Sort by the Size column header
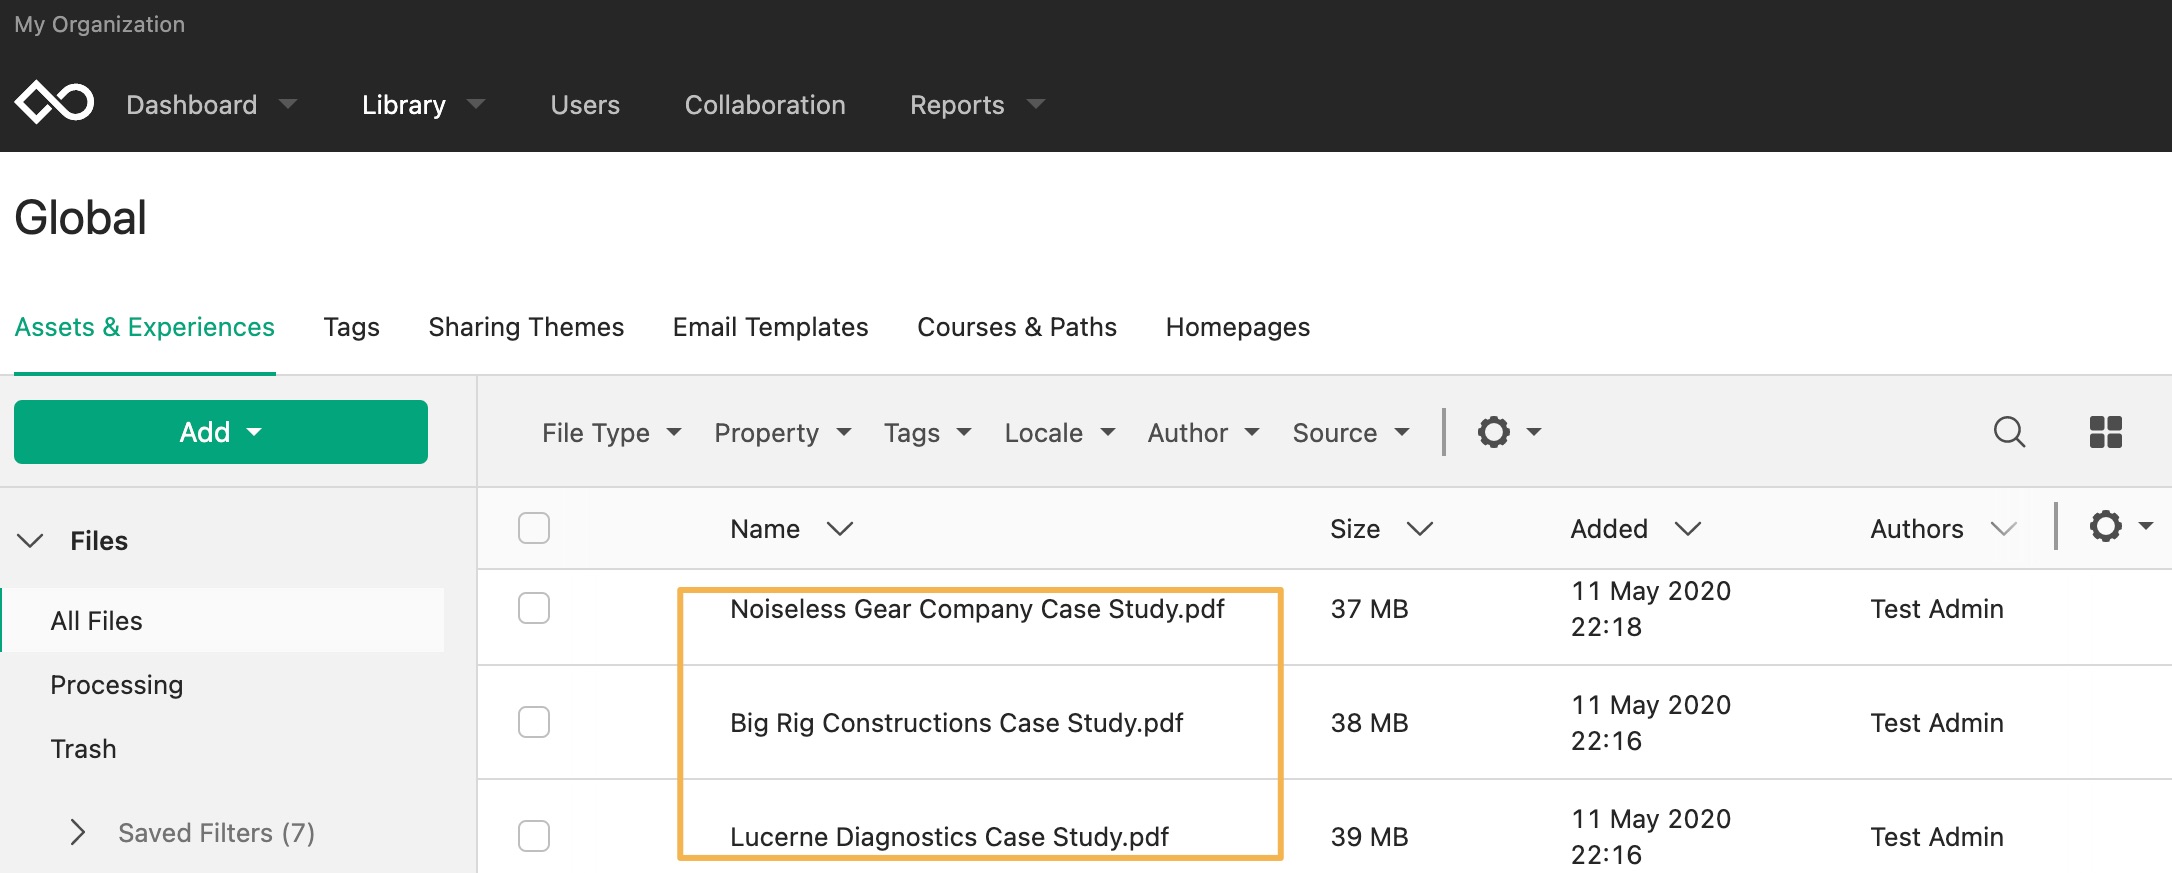 pyautogui.click(x=1381, y=529)
